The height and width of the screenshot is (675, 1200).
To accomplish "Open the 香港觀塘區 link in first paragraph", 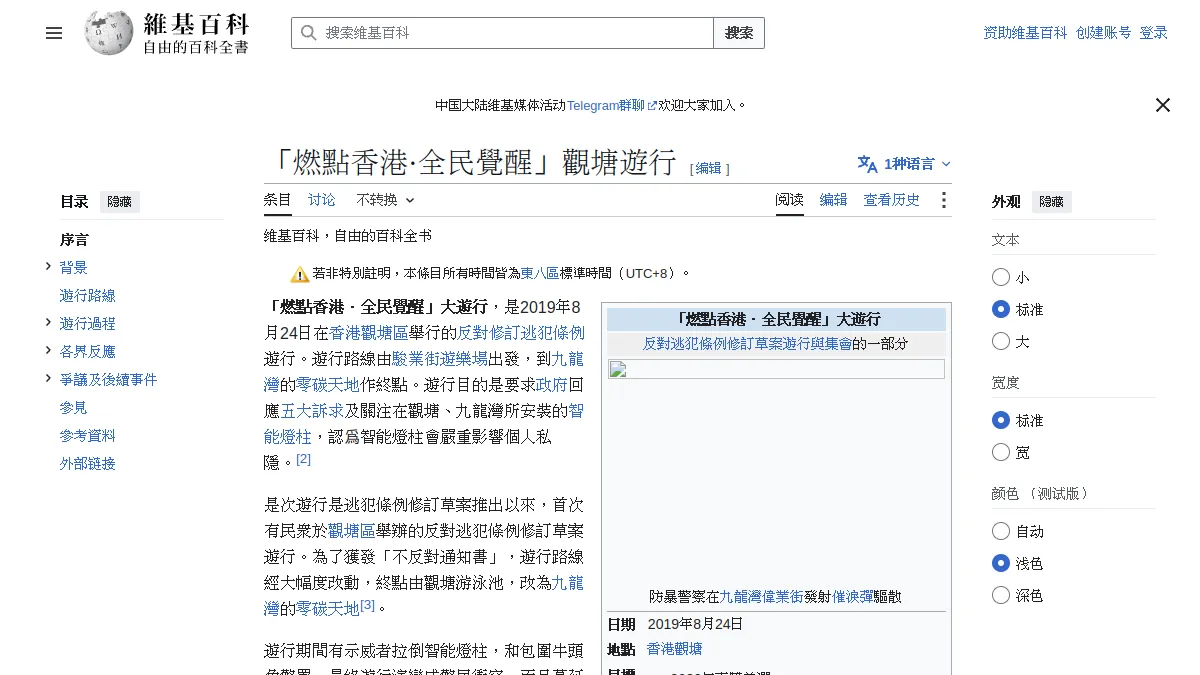I will click(x=369, y=333).
